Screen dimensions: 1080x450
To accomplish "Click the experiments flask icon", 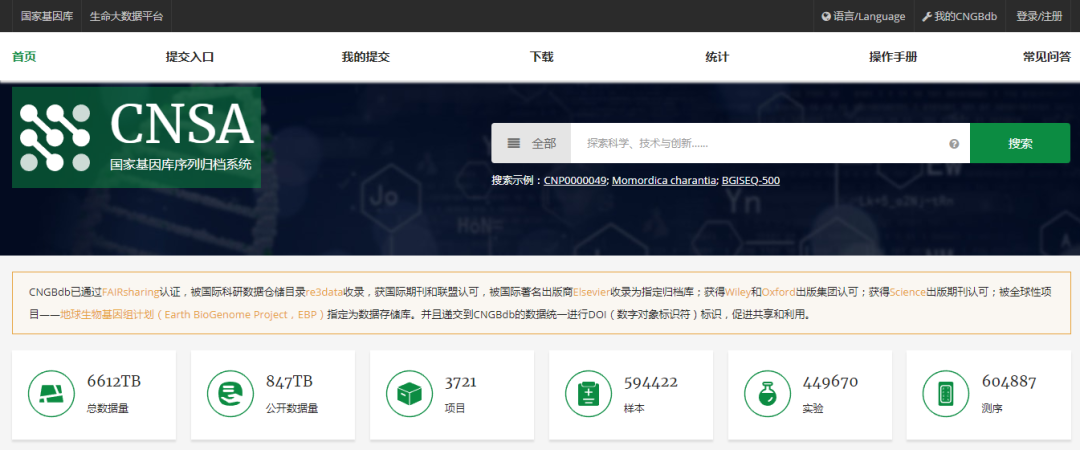I will tap(767, 394).
